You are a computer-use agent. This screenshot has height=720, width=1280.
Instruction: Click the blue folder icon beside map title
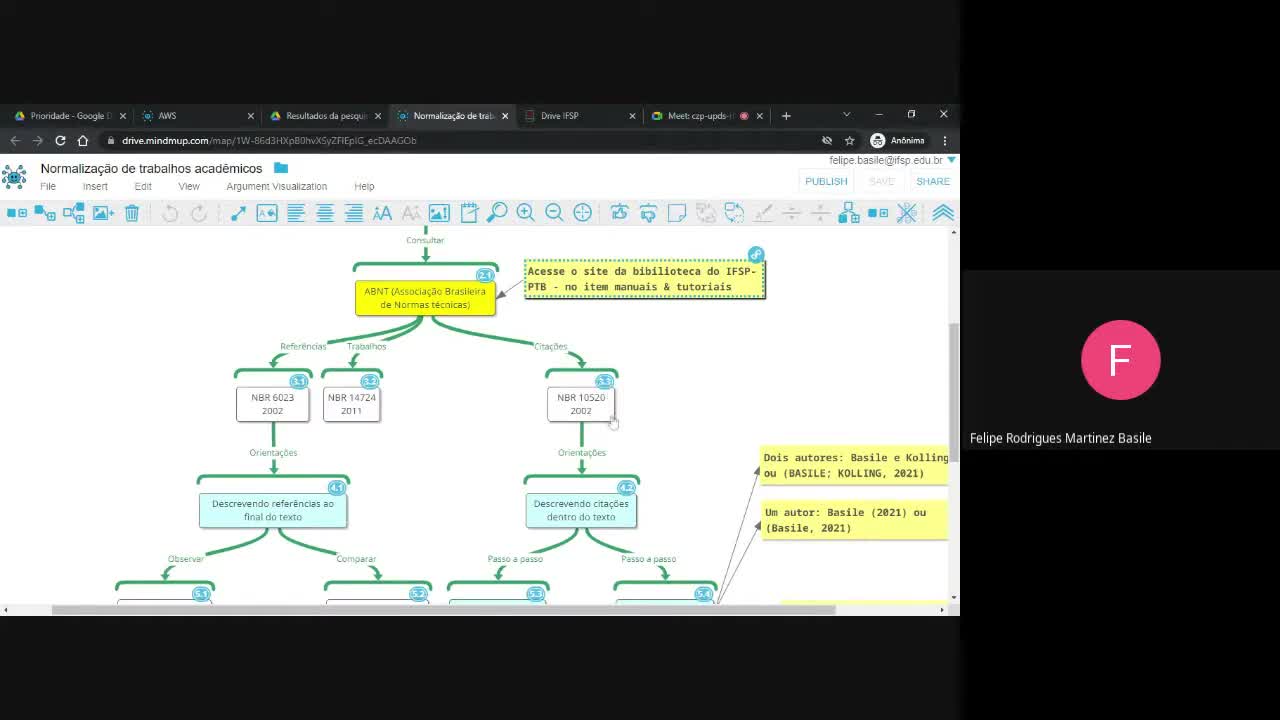[281, 168]
